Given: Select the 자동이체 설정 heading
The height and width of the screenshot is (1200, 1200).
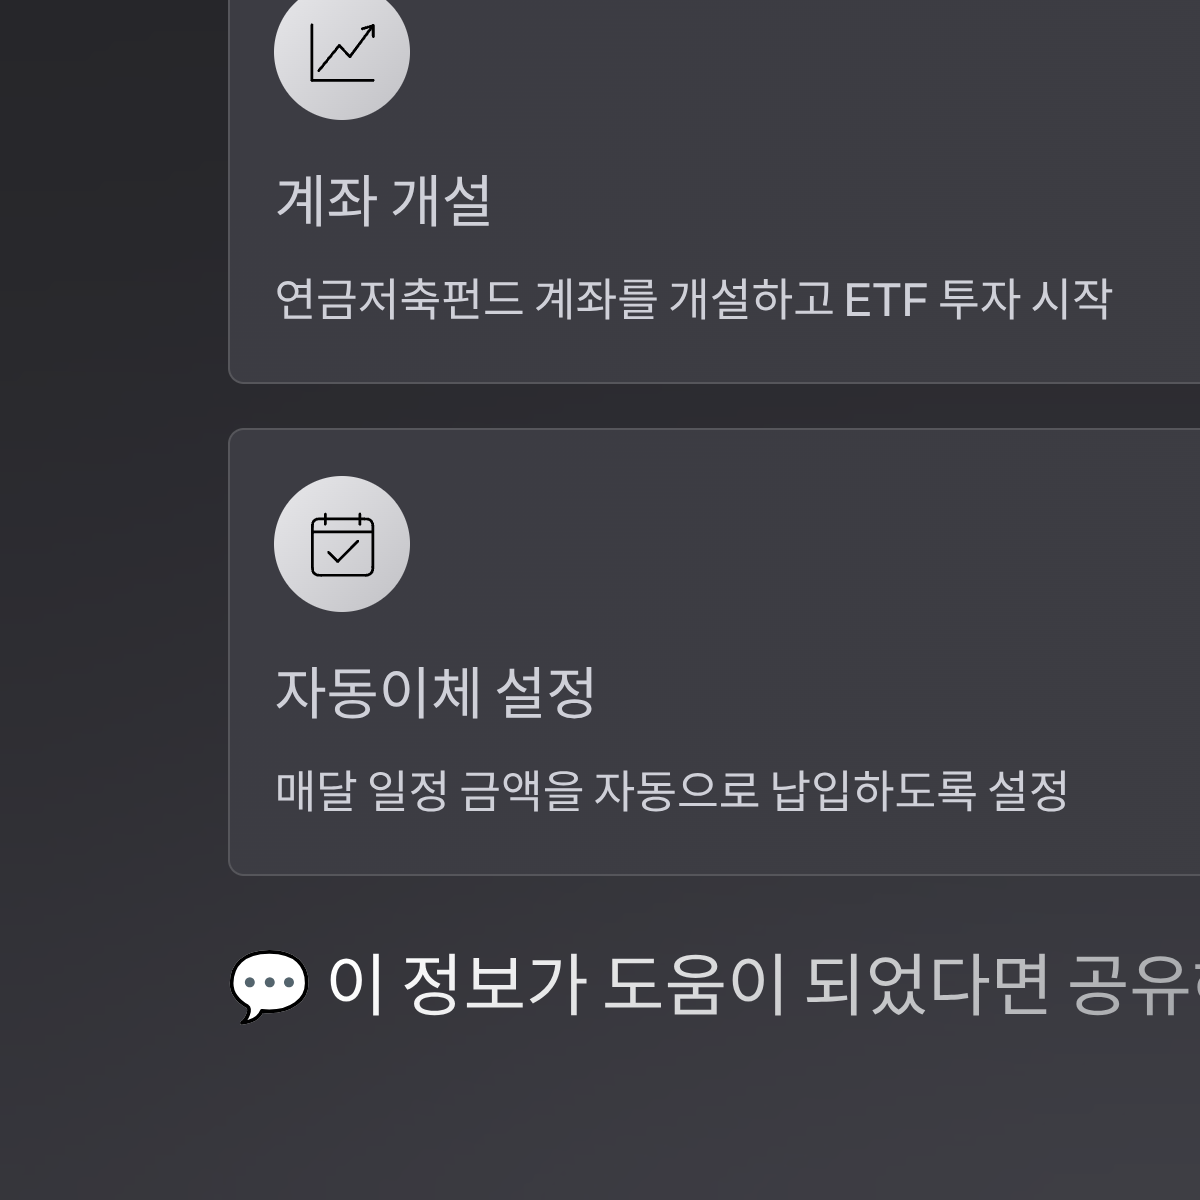Looking at the screenshot, I should click(436, 692).
